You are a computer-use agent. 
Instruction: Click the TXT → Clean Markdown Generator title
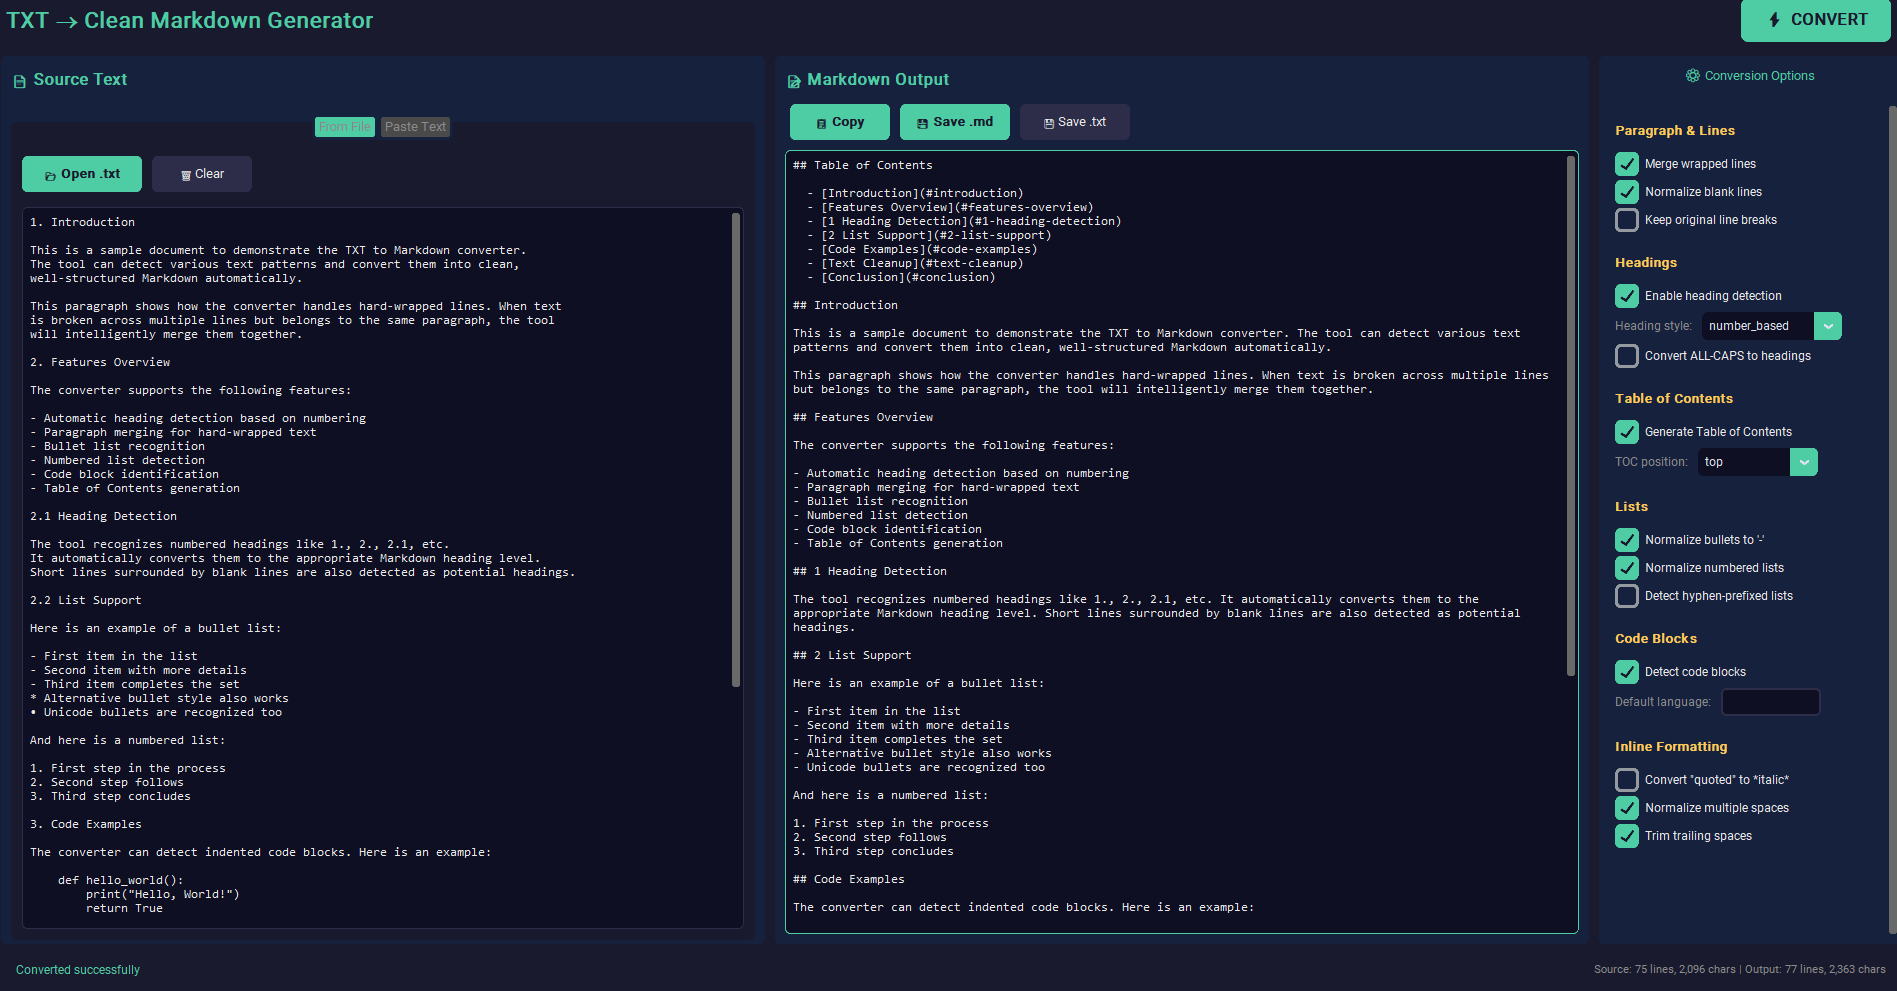coord(190,20)
